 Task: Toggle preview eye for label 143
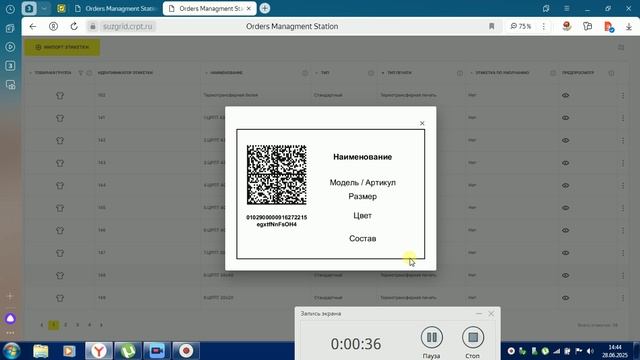click(x=565, y=163)
